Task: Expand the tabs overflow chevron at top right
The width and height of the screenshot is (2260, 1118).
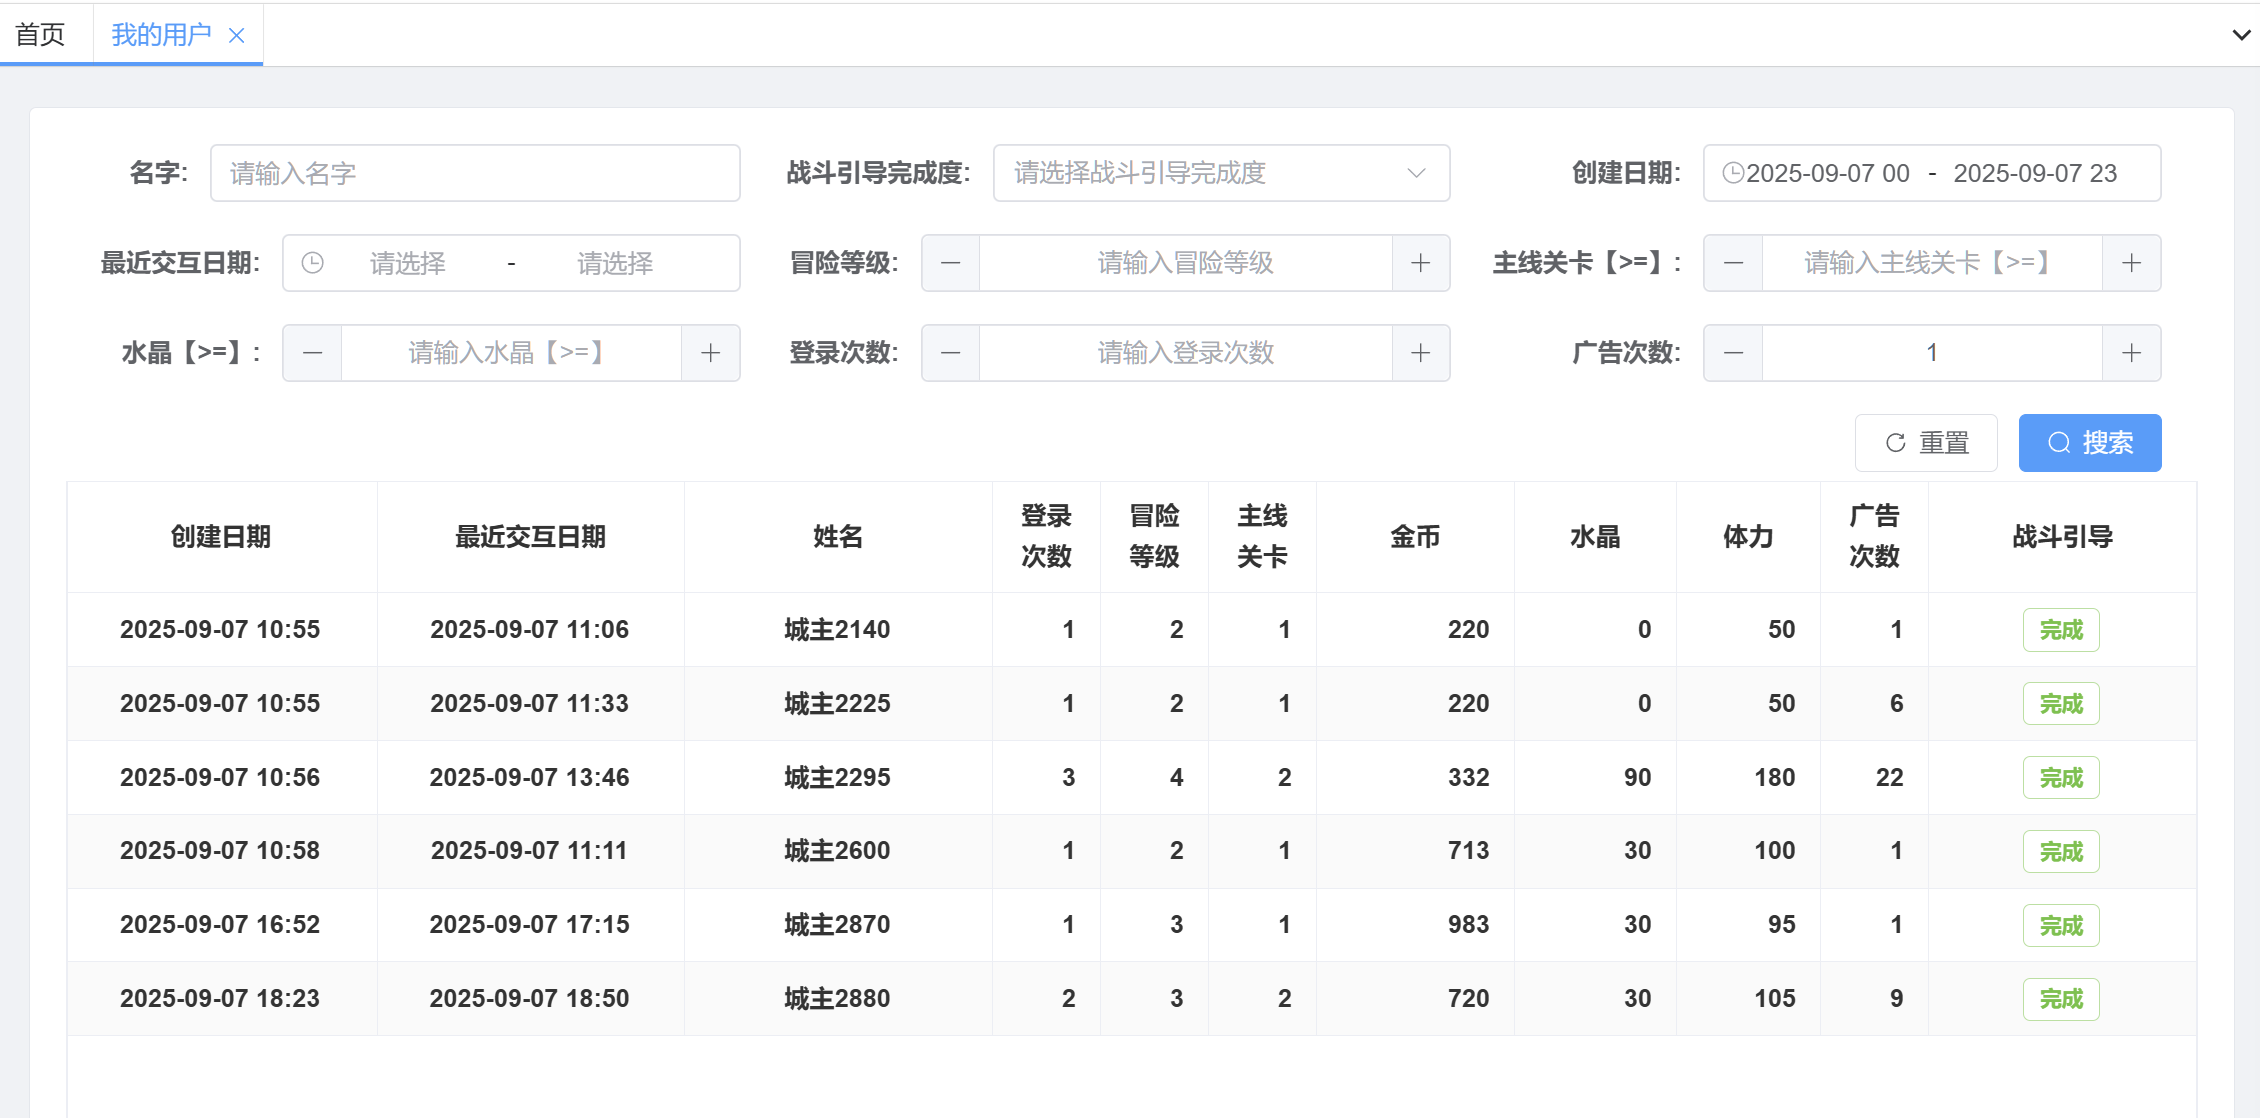Action: click(2241, 35)
